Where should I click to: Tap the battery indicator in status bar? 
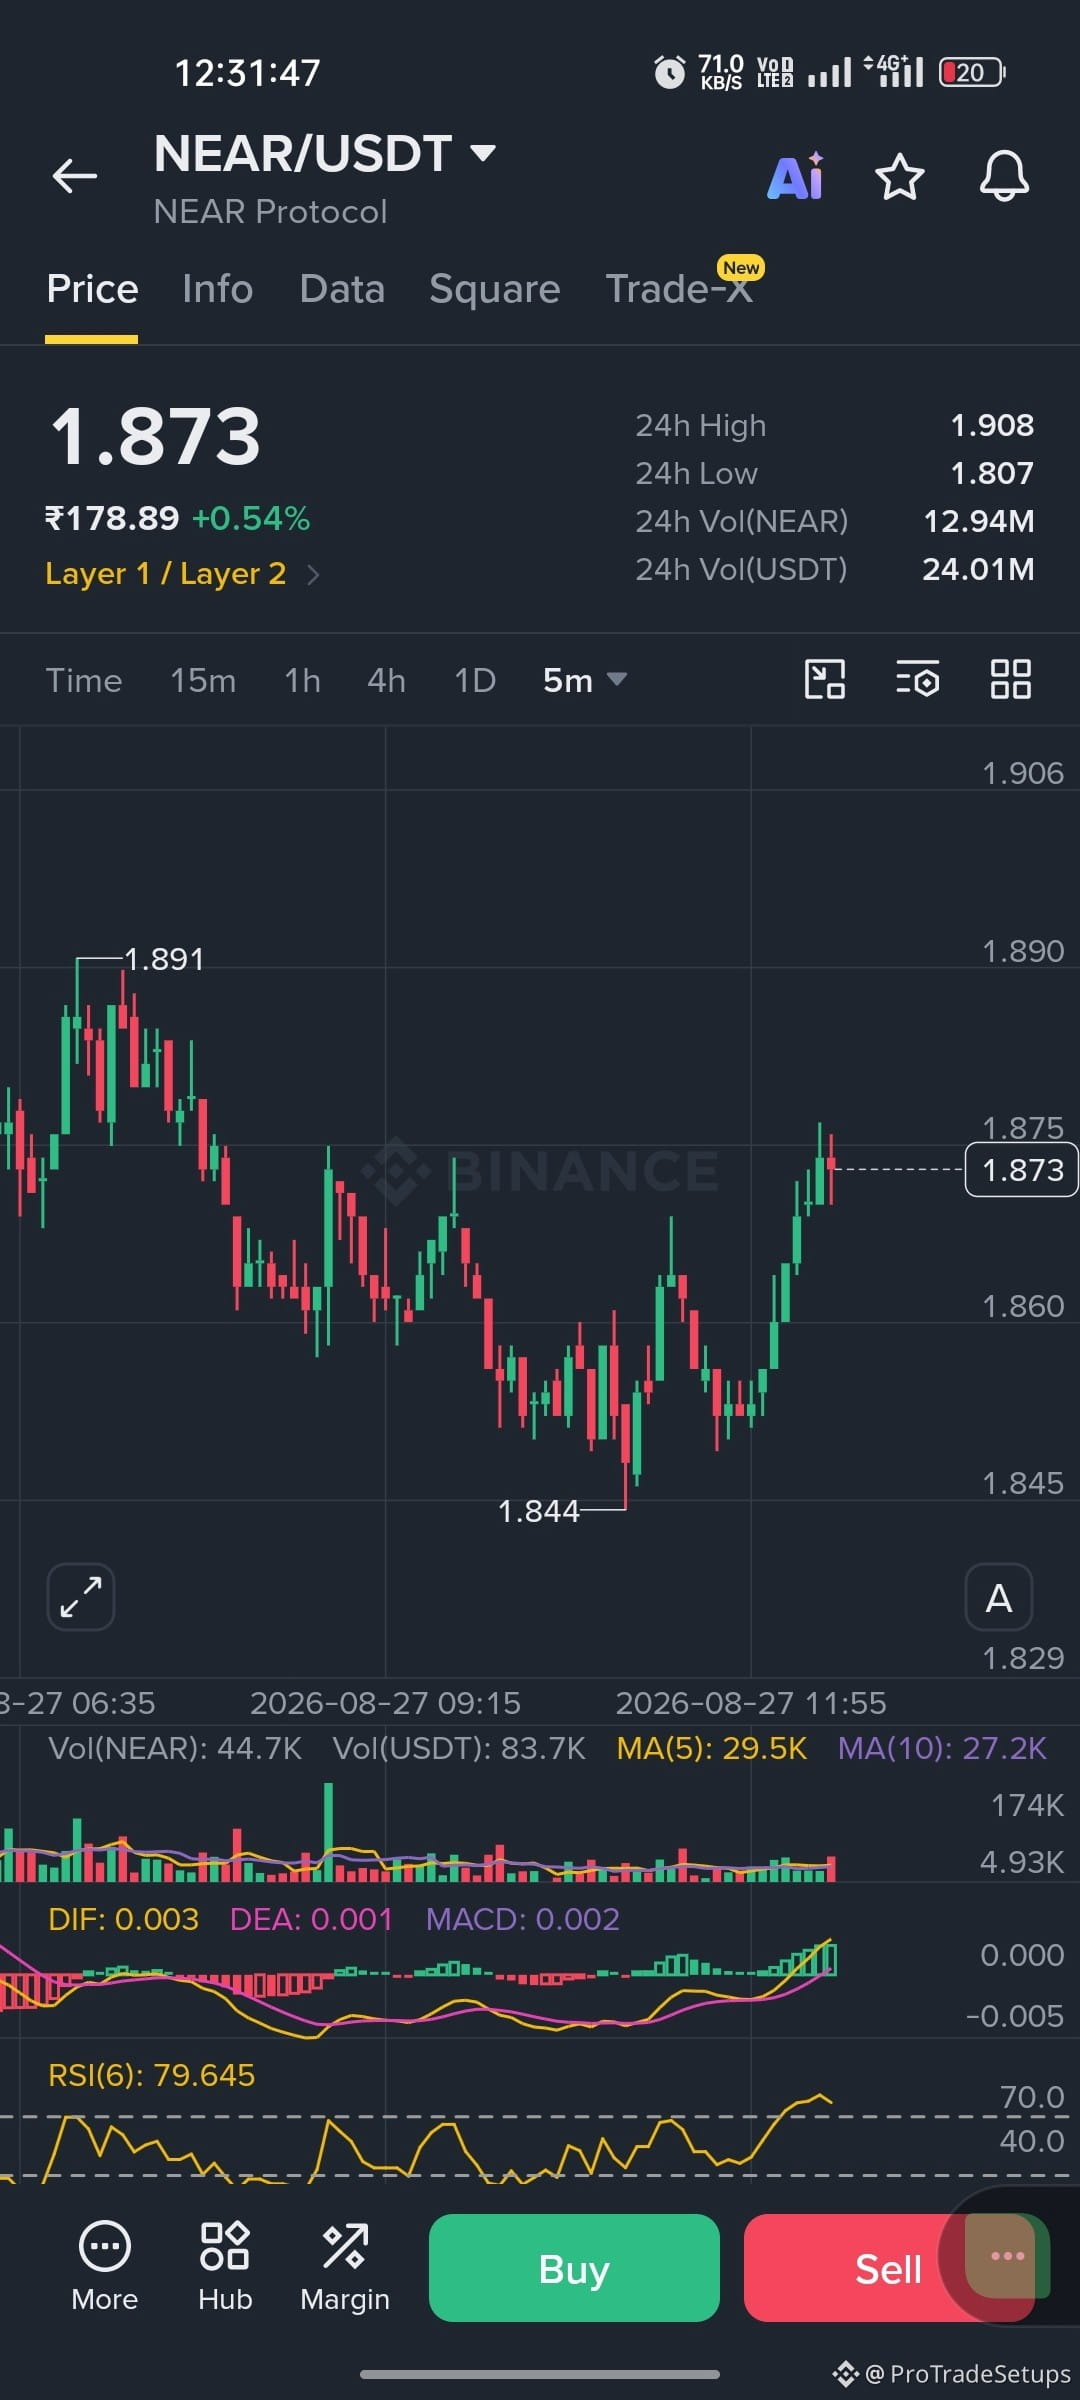click(x=972, y=72)
